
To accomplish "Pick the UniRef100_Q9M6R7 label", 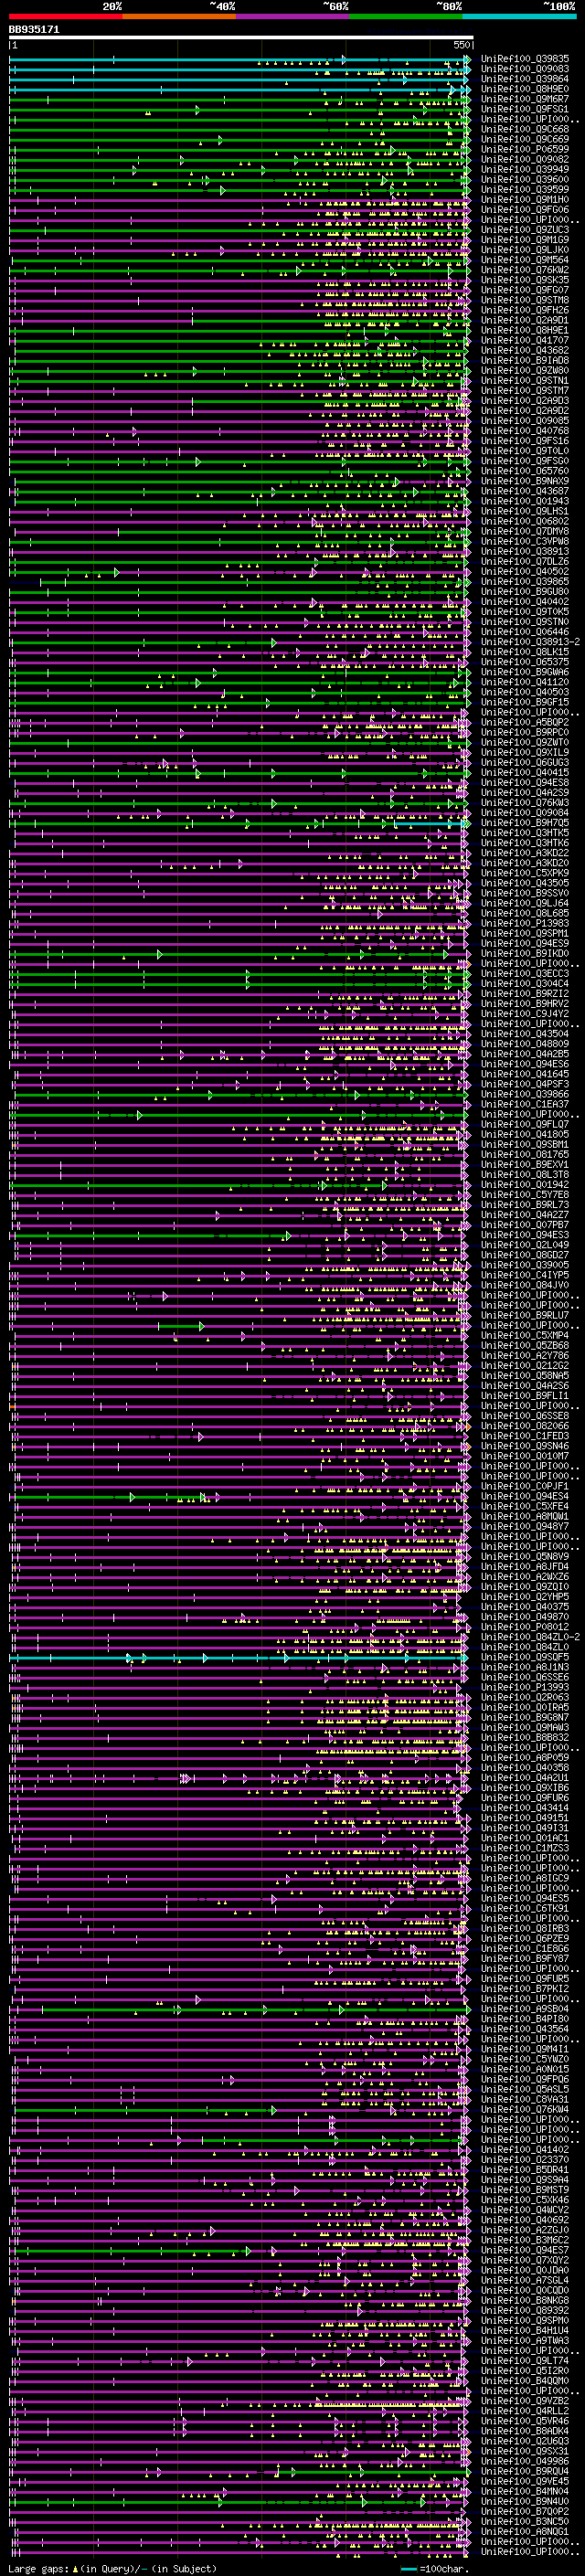I will coord(525,99).
